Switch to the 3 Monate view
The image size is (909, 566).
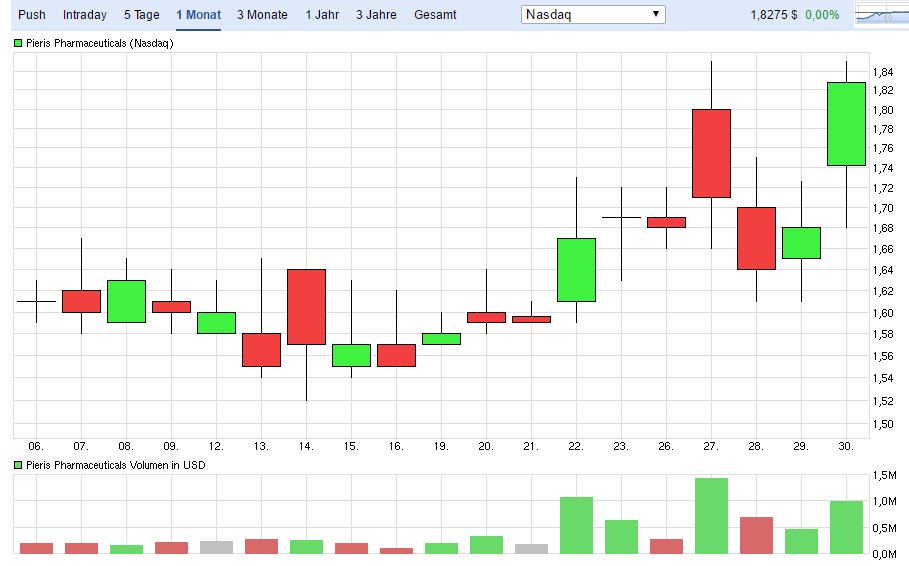click(262, 15)
